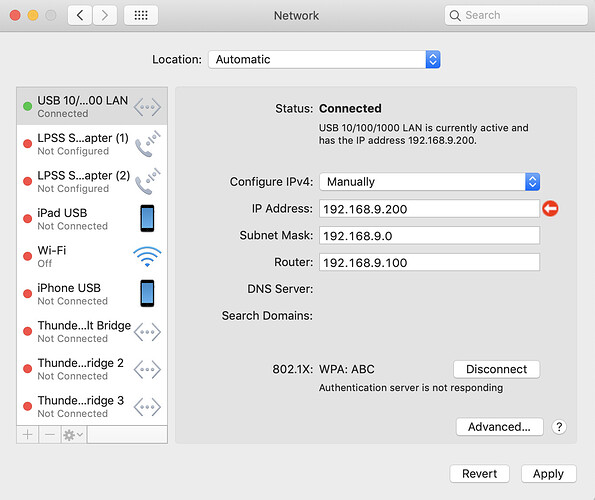The width and height of the screenshot is (595, 500).
Task: Open Advanced network settings
Action: point(499,427)
